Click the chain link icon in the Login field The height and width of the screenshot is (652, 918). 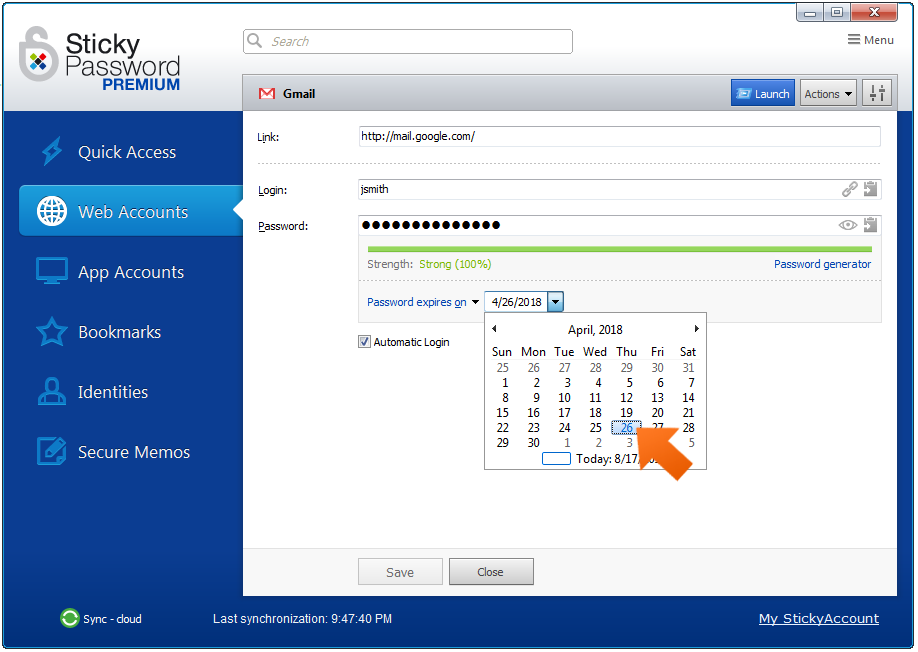click(x=850, y=188)
